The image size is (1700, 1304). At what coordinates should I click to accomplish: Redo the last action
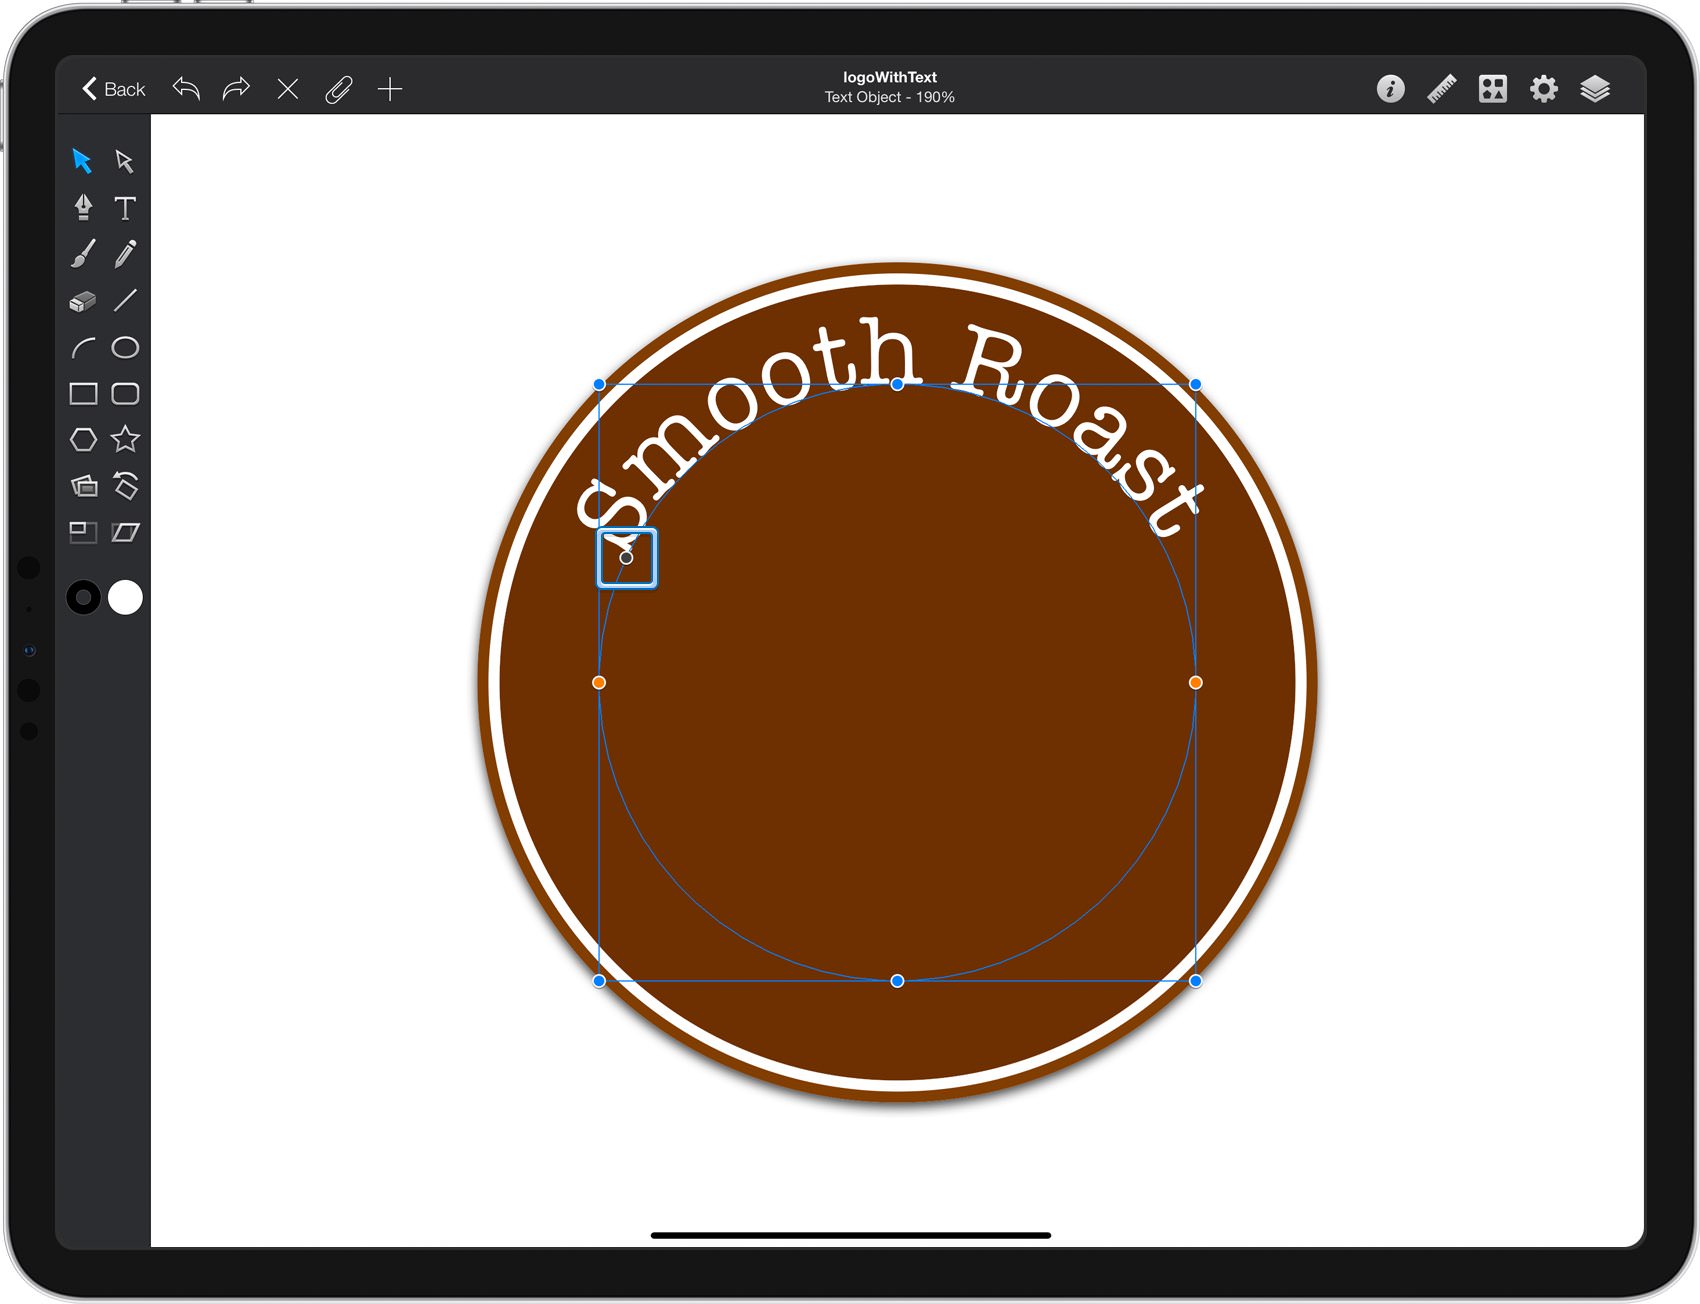tap(236, 89)
